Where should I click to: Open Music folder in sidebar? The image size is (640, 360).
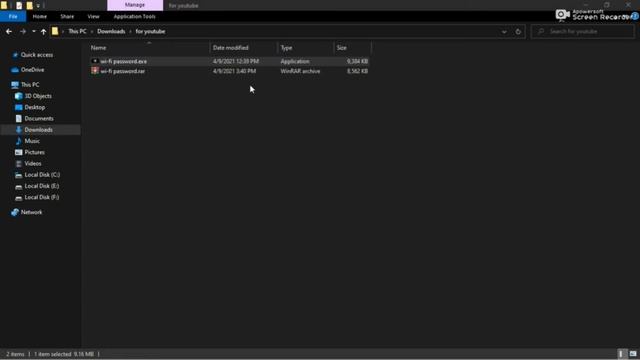(32, 141)
